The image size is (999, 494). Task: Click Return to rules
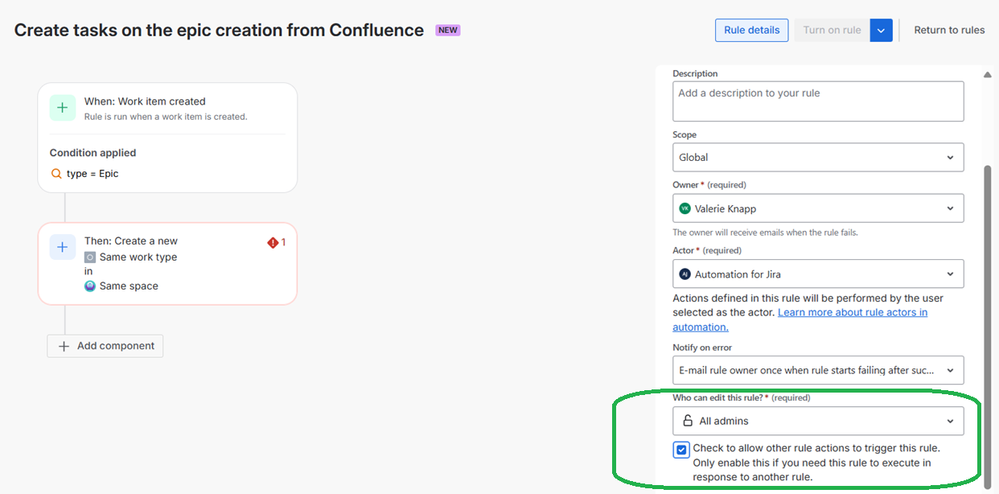pos(949,30)
